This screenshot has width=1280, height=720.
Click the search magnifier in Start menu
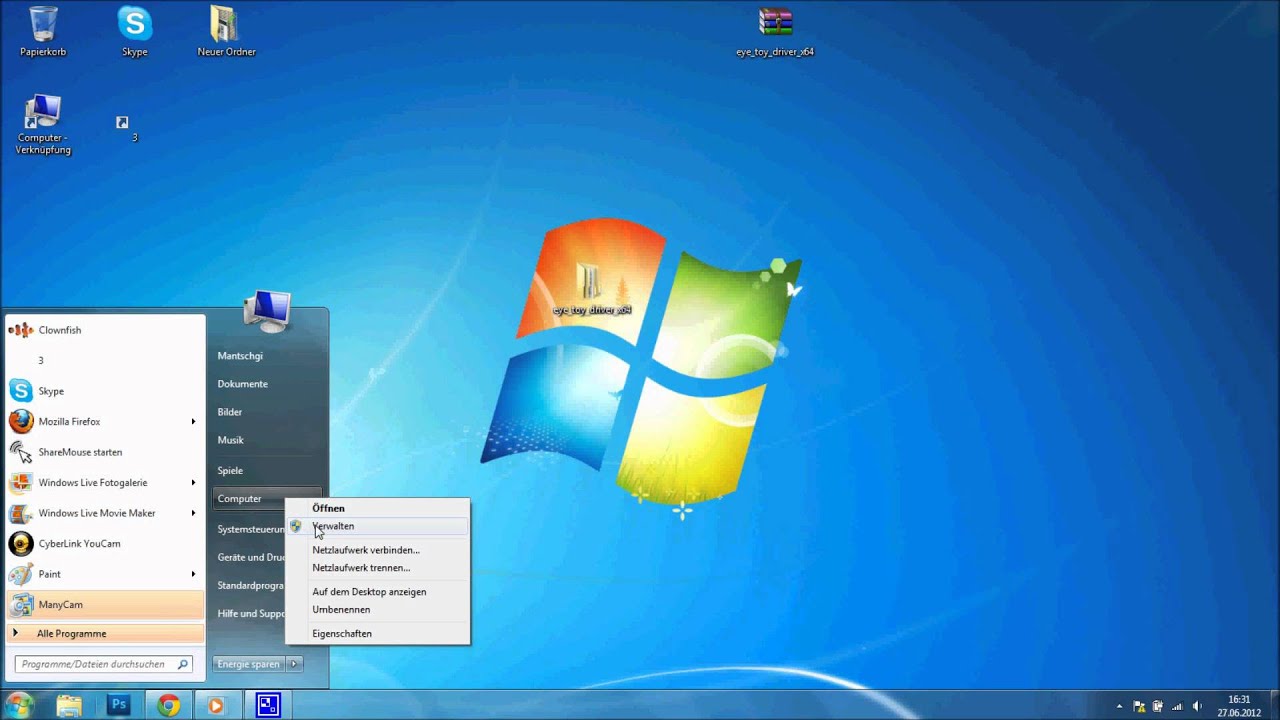coord(183,664)
